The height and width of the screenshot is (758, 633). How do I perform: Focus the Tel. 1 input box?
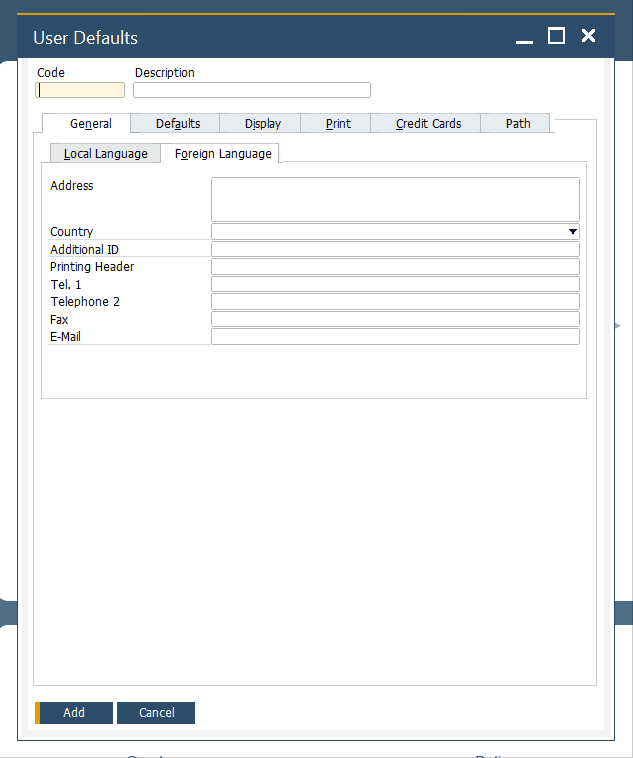[x=395, y=285]
